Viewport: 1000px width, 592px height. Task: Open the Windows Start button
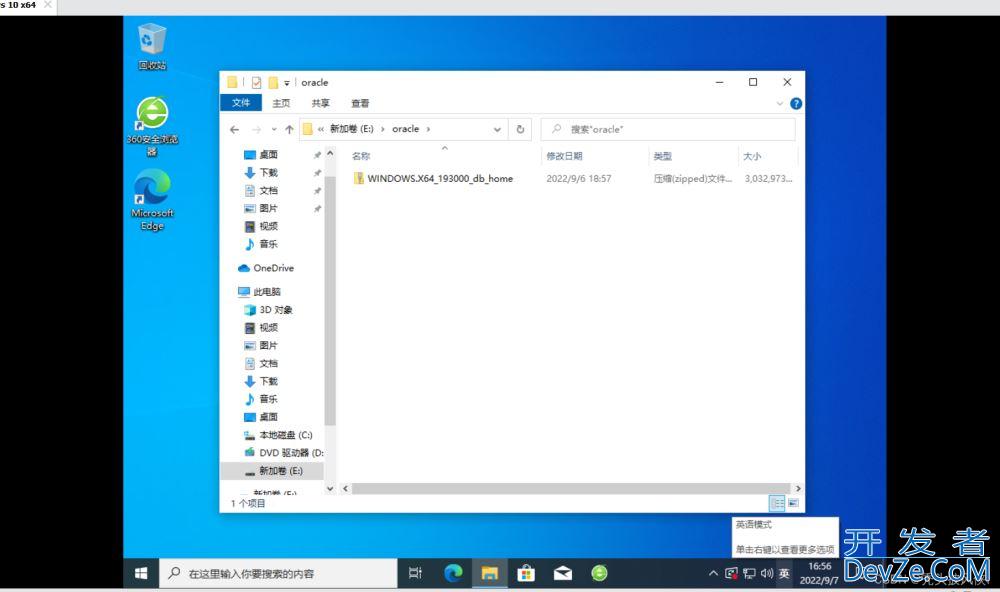click(x=141, y=573)
